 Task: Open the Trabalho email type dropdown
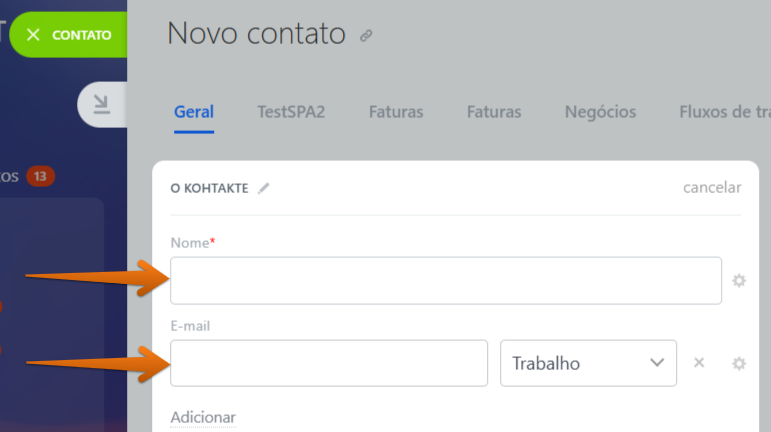(588, 363)
